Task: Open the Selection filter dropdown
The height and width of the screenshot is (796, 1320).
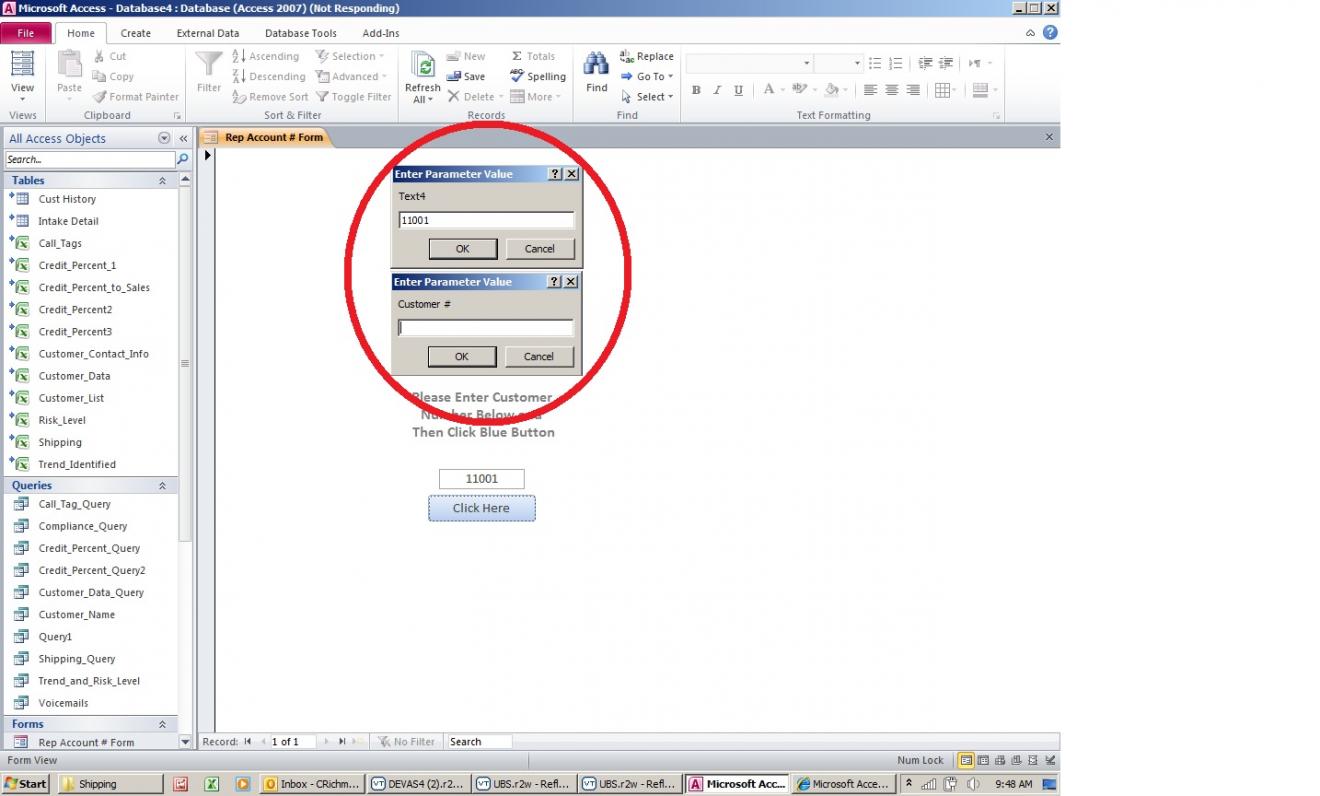Action: point(350,56)
